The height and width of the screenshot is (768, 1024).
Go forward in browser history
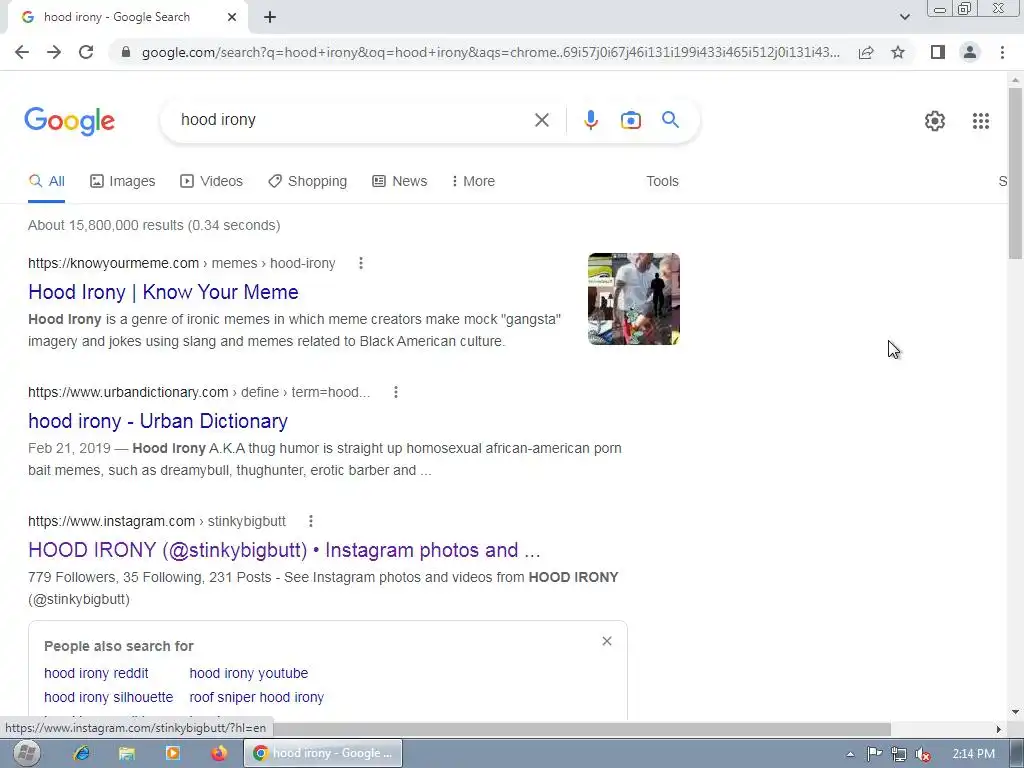(x=54, y=52)
